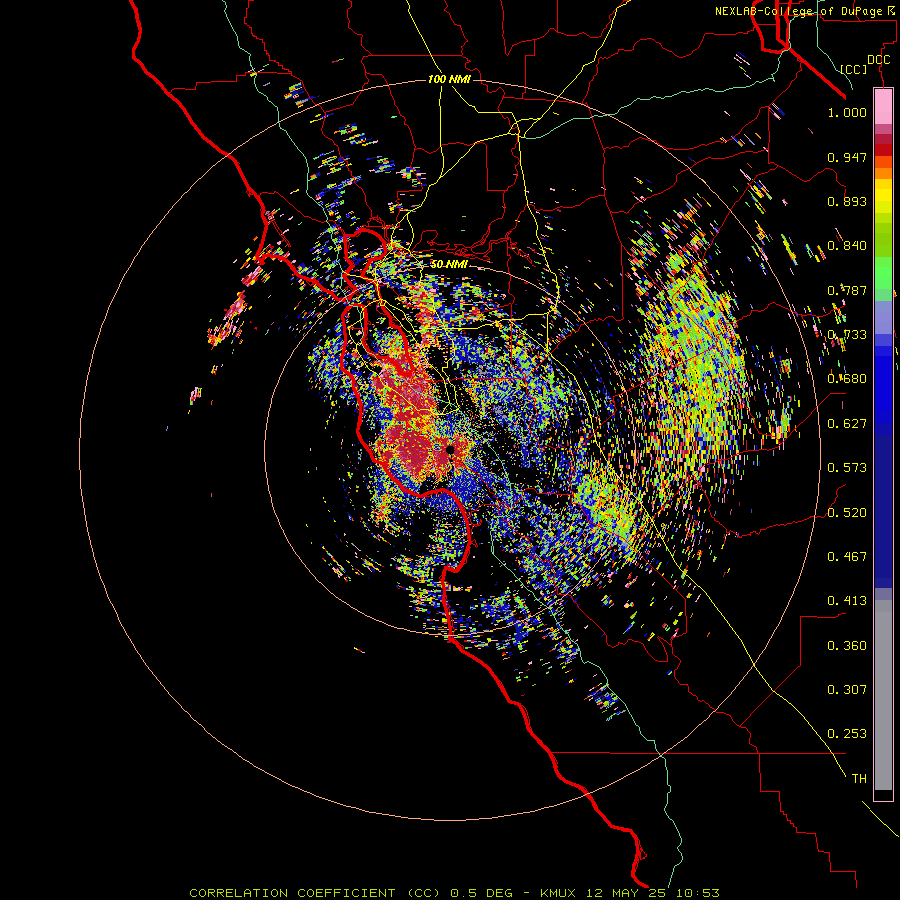Click the 0.947 scale value
The width and height of the screenshot is (900, 900).
[847, 157]
